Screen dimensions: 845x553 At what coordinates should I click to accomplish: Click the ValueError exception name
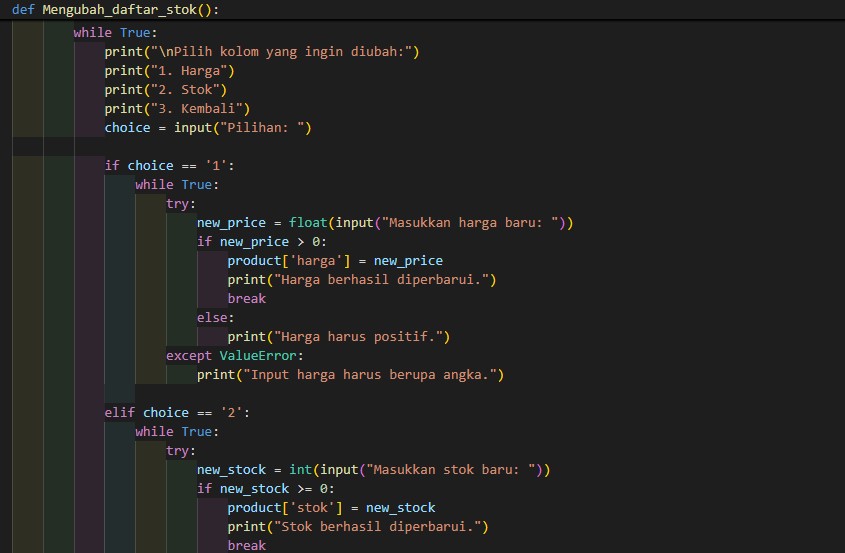click(x=258, y=356)
